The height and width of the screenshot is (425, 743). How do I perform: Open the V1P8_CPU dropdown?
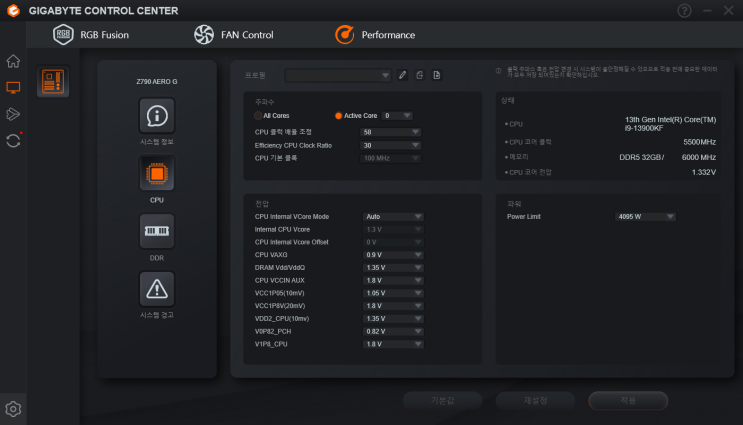tap(393, 344)
